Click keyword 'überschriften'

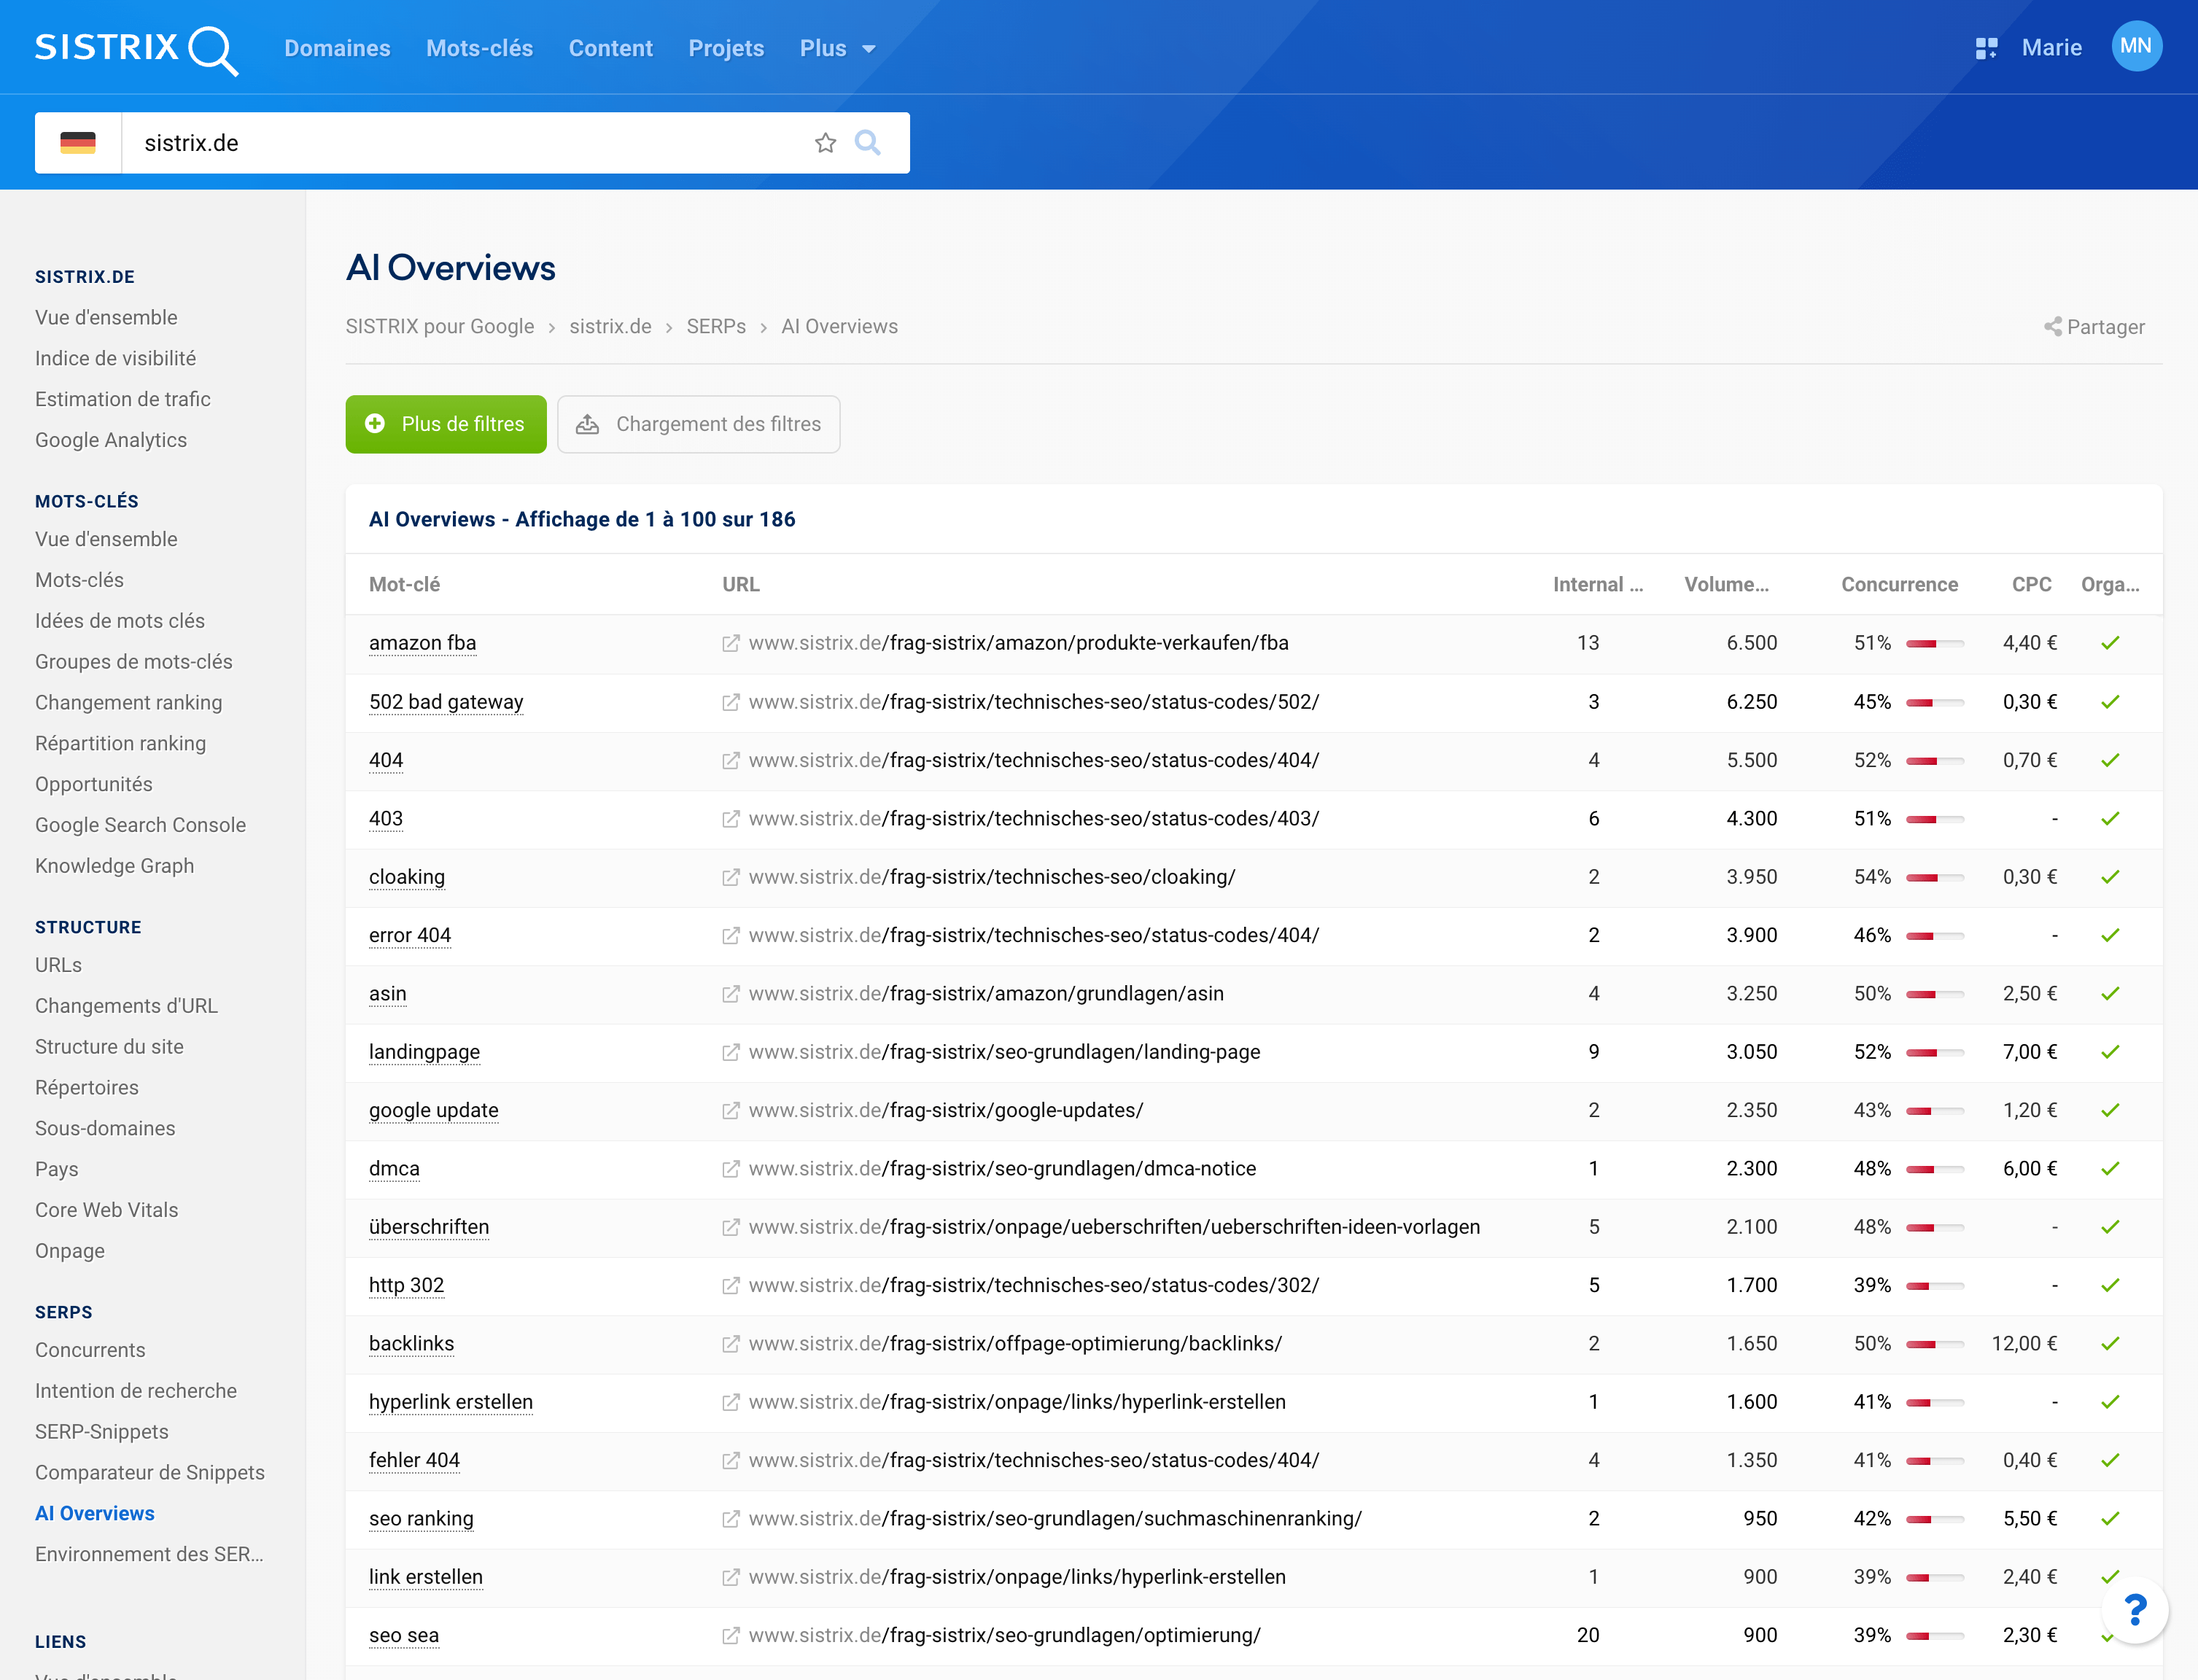click(x=429, y=1227)
